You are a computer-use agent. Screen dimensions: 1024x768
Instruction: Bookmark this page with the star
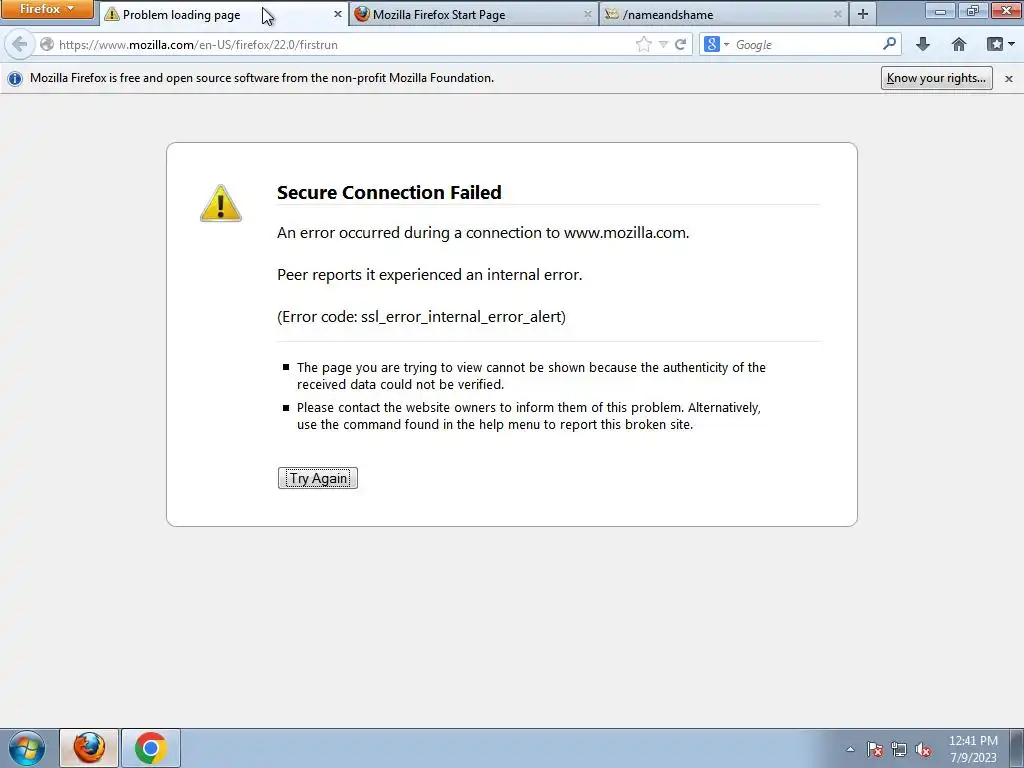tap(643, 44)
